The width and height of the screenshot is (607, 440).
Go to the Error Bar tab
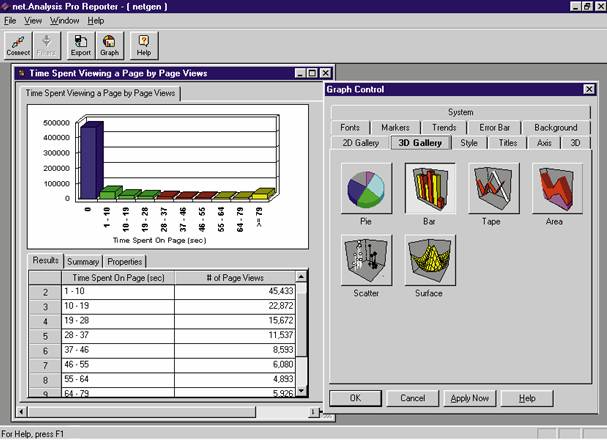(x=494, y=127)
